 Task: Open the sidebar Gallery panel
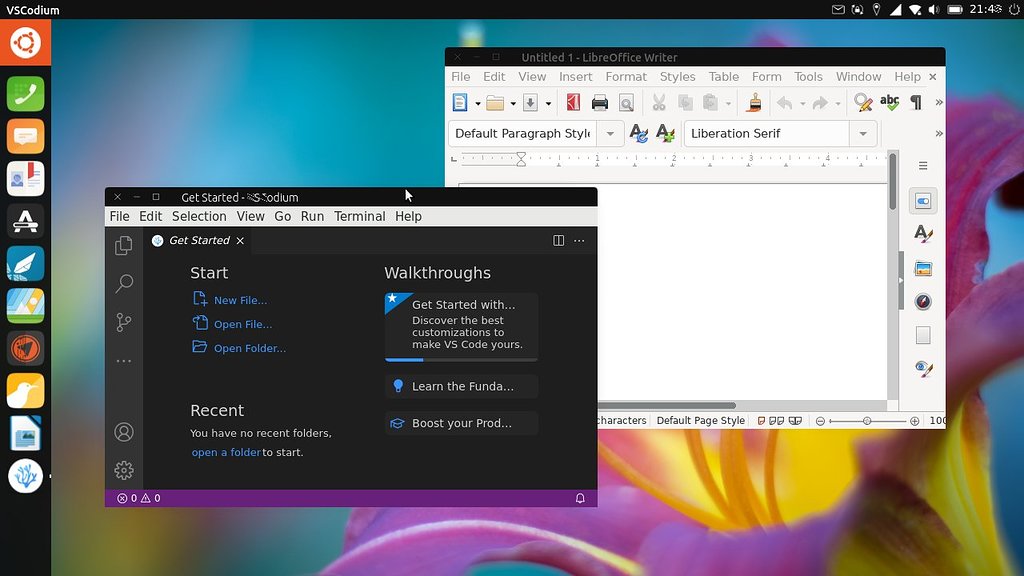point(923,268)
